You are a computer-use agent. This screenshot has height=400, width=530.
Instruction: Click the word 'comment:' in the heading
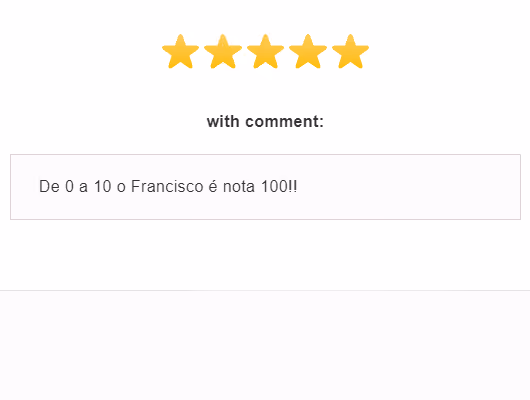click(285, 121)
